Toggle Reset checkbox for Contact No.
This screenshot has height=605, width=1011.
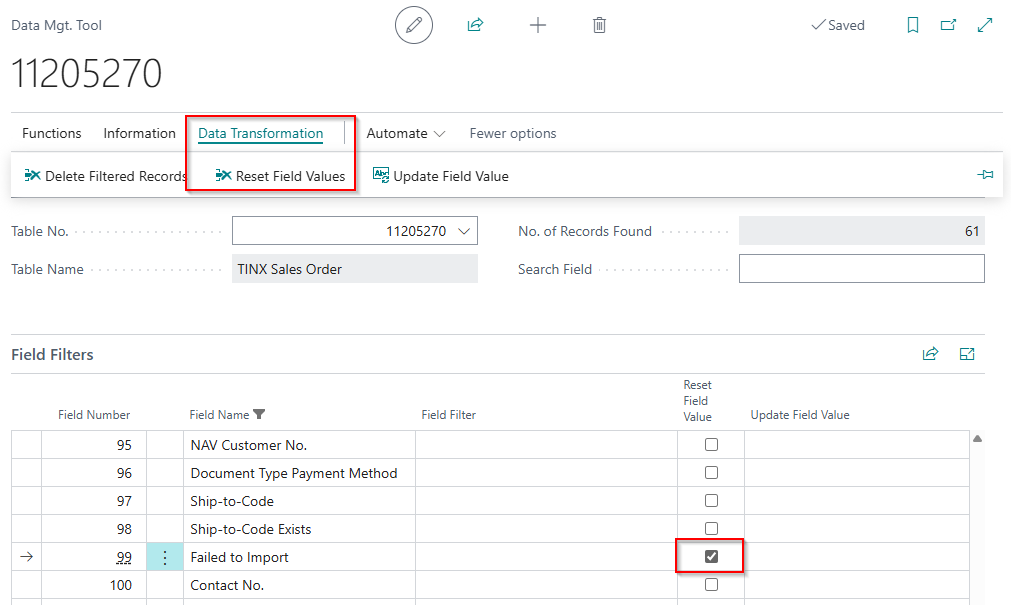pyautogui.click(x=711, y=584)
